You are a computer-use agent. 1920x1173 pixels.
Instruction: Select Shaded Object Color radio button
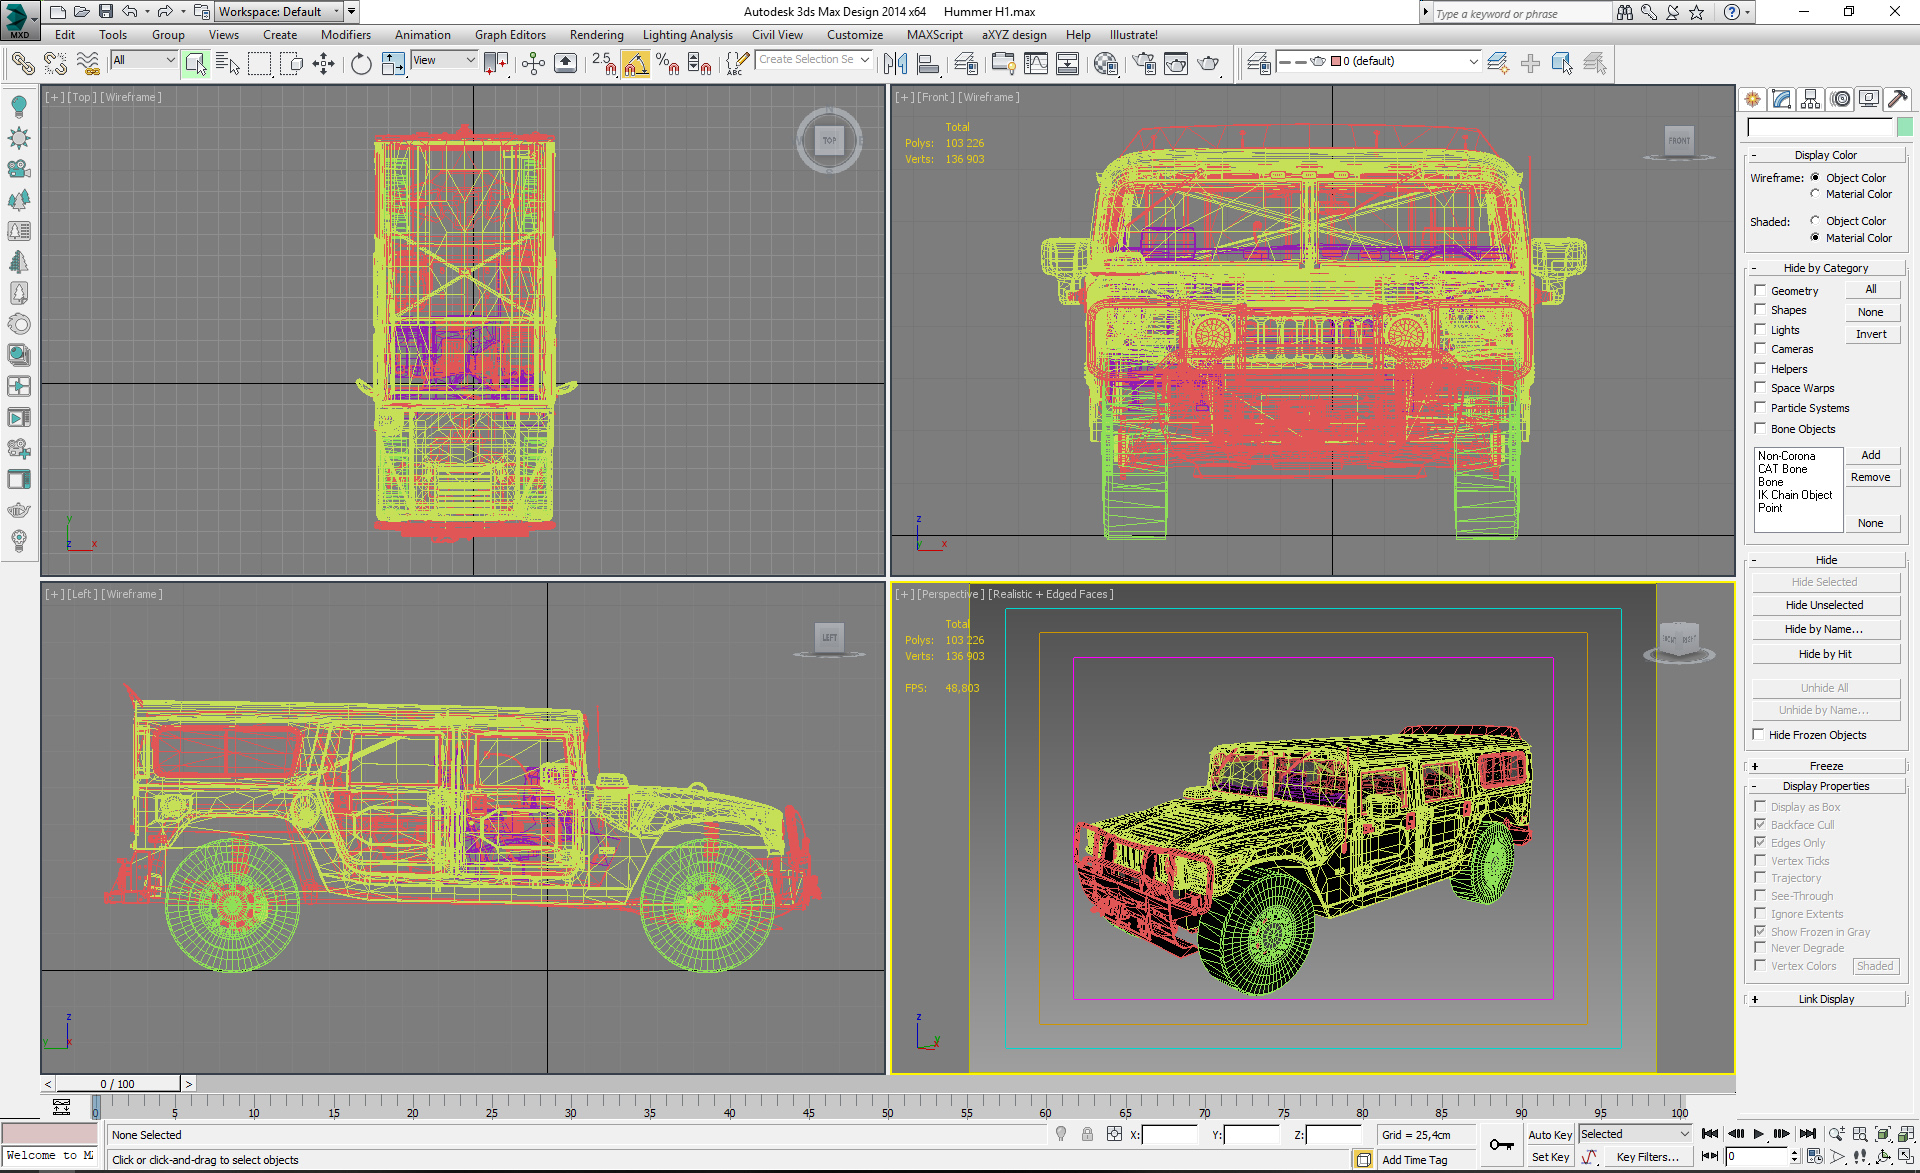coord(1815,221)
